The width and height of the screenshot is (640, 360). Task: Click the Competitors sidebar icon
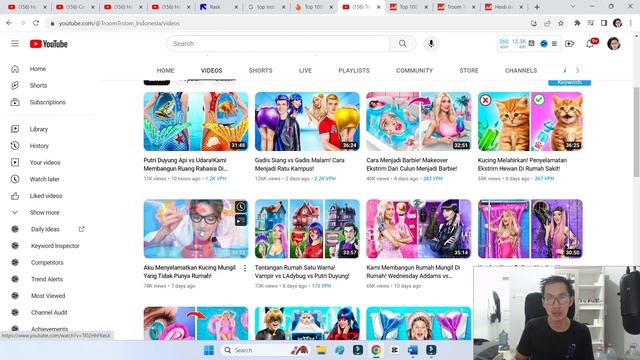[x=15, y=262]
